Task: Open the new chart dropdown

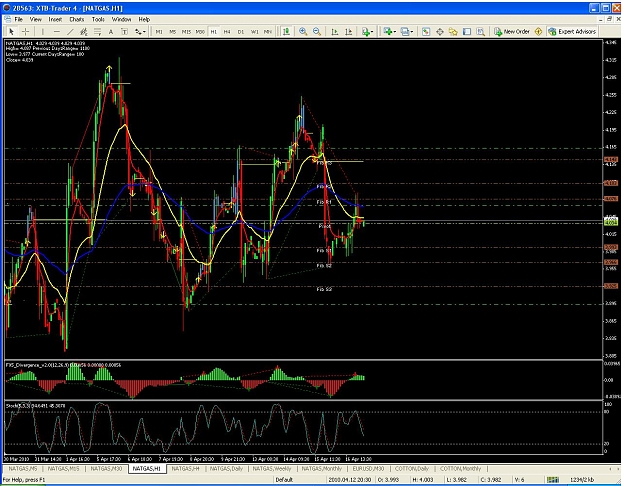Action: 389,31
